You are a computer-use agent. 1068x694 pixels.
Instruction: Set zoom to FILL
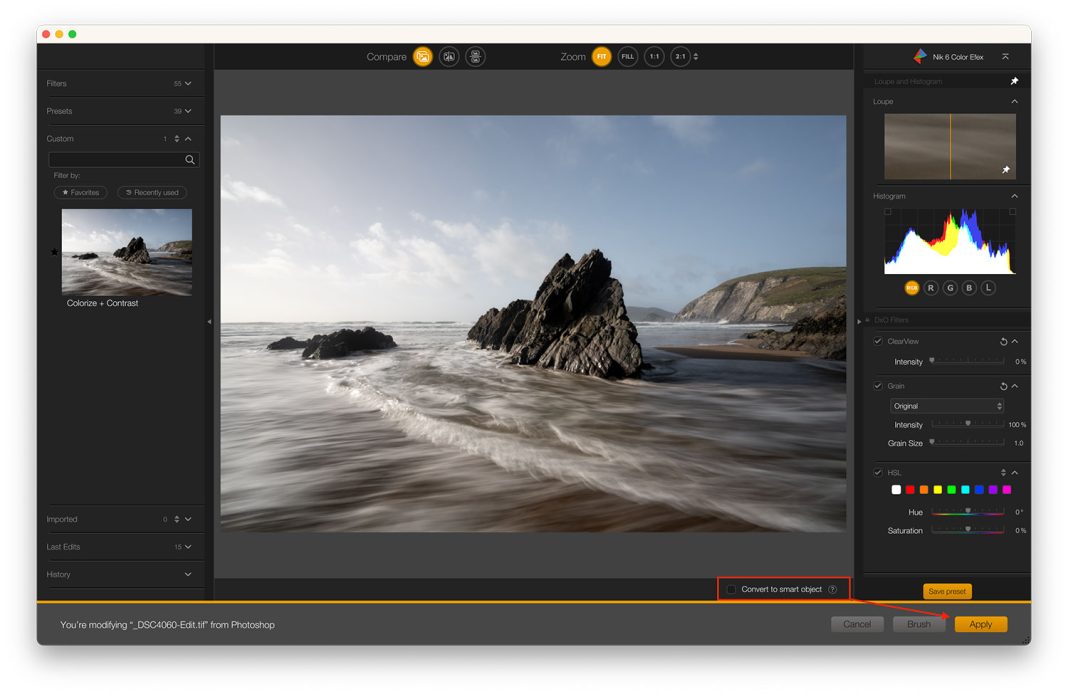(x=627, y=57)
